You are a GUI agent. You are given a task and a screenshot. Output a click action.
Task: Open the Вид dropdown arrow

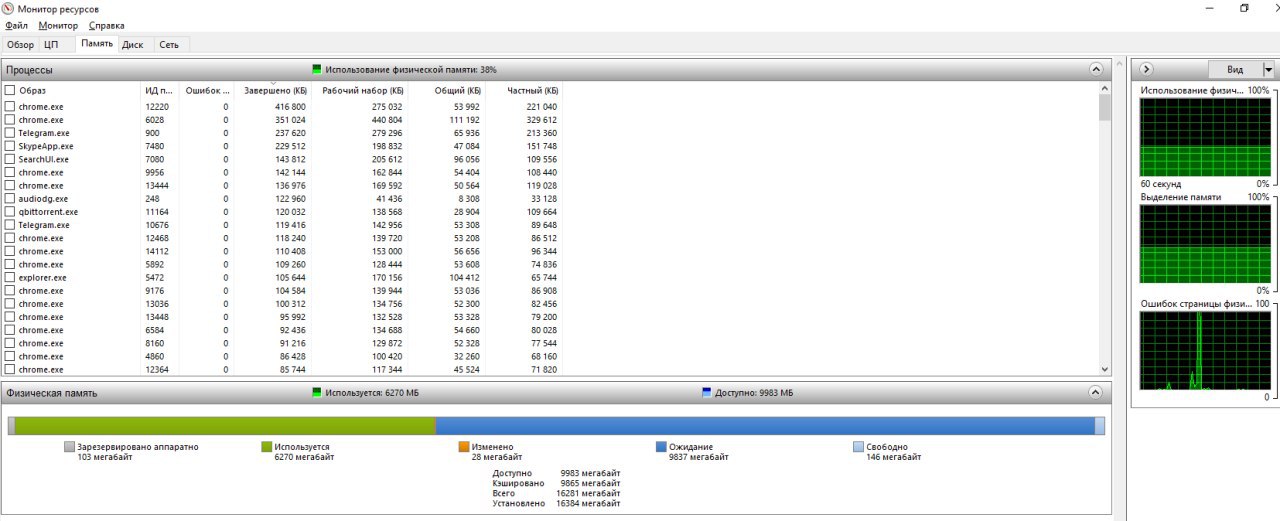tap(1268, 70)
